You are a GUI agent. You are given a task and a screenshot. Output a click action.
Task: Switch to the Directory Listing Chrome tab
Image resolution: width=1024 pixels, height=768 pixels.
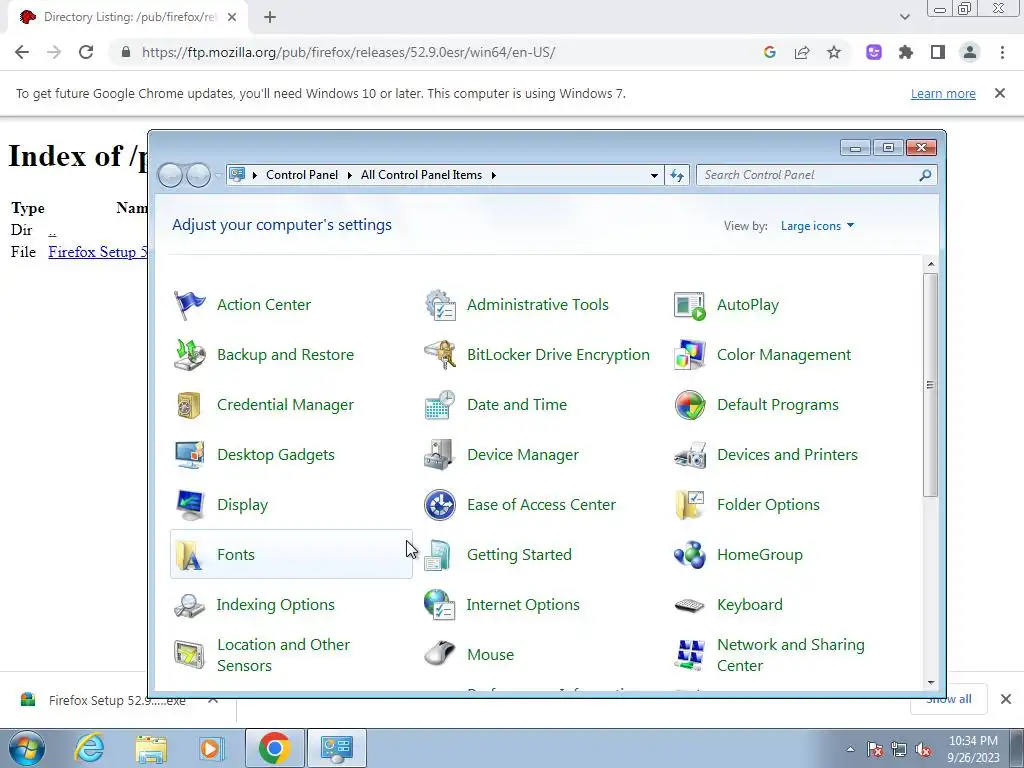click(x=128, y=17)
